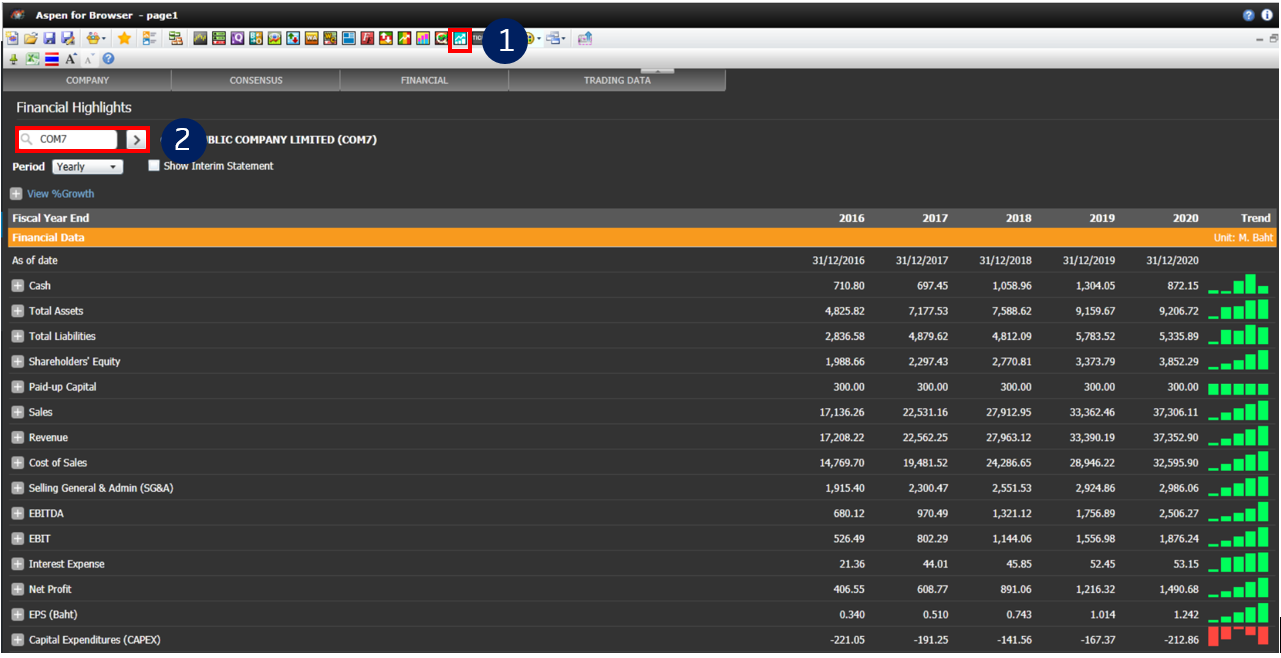Screen dimensions: 1281x658
Task: Expand the Capital Expenditures (CAPEX) row
Action: tap(17, 640)
